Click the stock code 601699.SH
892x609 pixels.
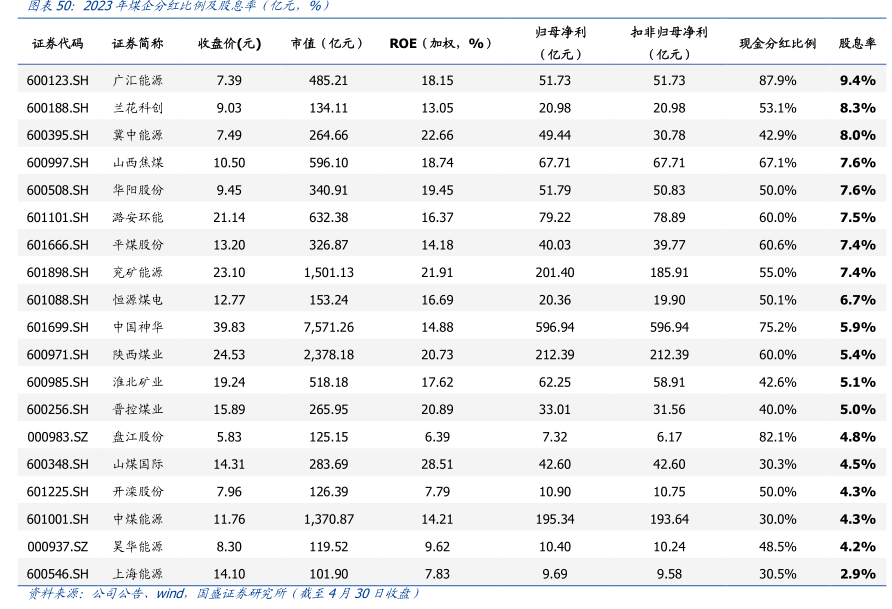(57, 328)
